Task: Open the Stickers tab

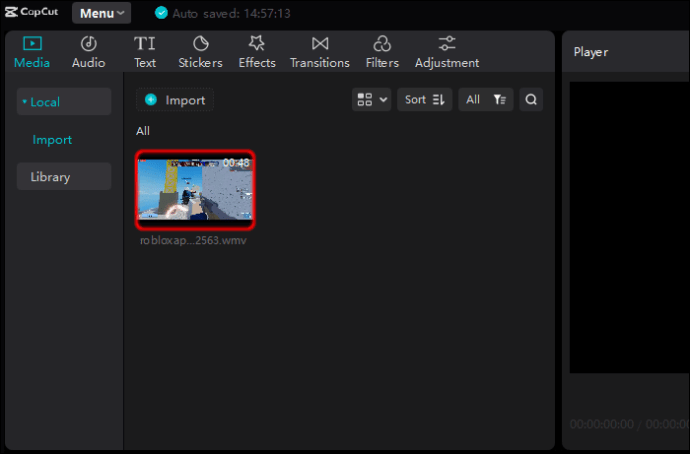Action: pos(200,52)
